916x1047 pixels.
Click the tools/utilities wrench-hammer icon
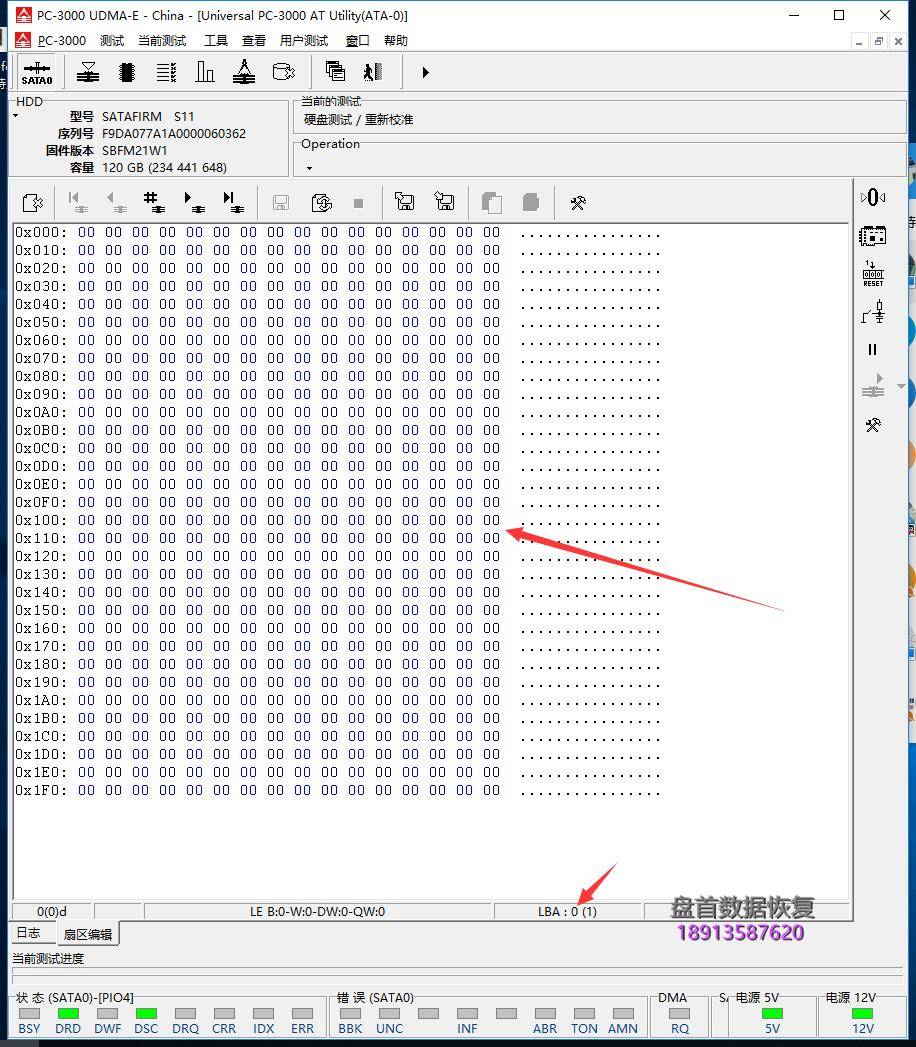(x=873, y=425)
